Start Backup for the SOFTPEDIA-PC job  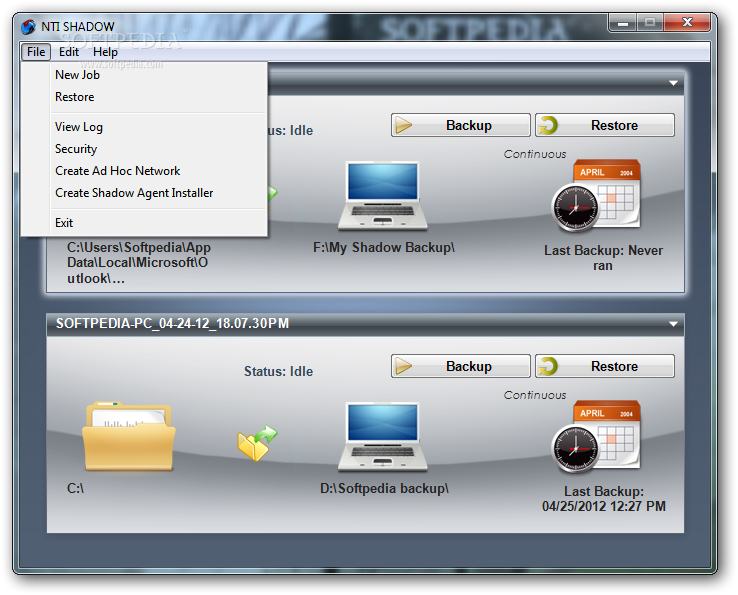coord(461,366)
